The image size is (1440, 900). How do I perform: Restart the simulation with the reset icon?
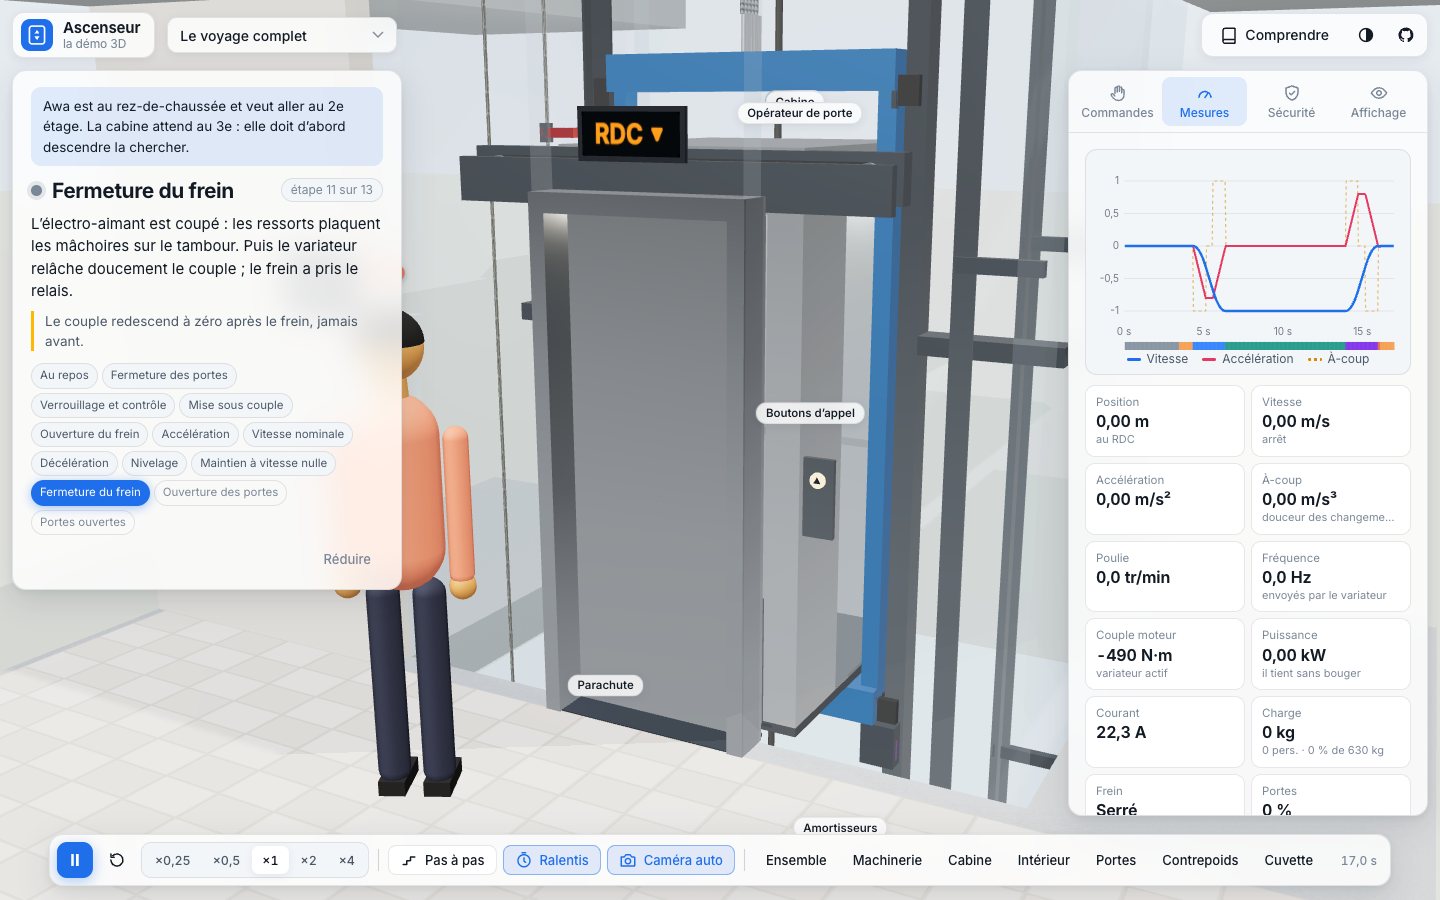coord(117,860)
